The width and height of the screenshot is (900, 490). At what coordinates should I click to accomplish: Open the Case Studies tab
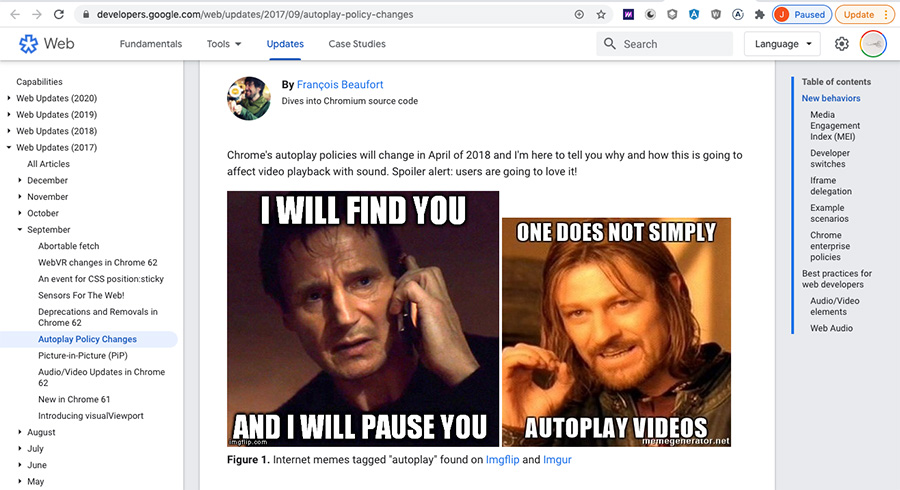357,44
